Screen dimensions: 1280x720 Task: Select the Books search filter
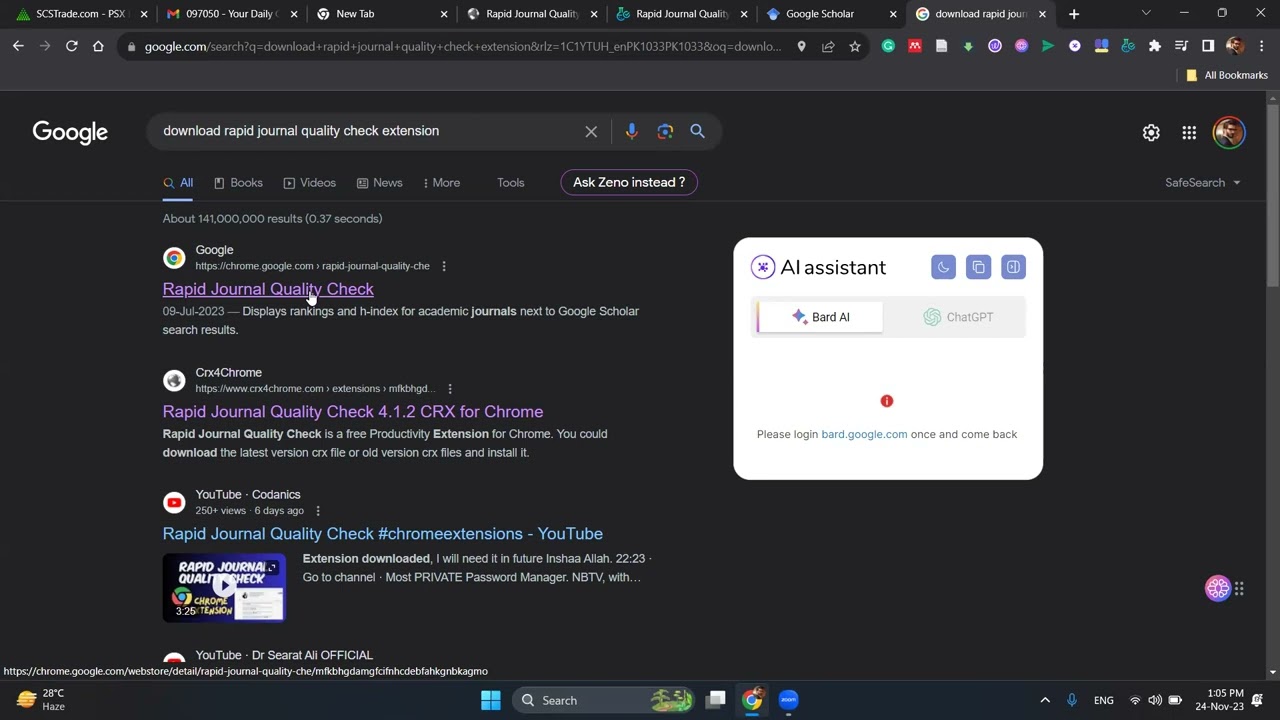click(238, 183)
